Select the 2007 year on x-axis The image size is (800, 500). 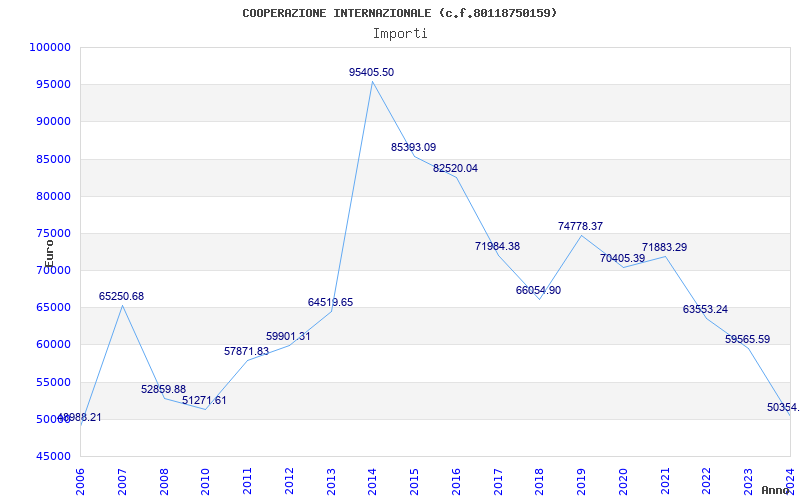(123, 477)
